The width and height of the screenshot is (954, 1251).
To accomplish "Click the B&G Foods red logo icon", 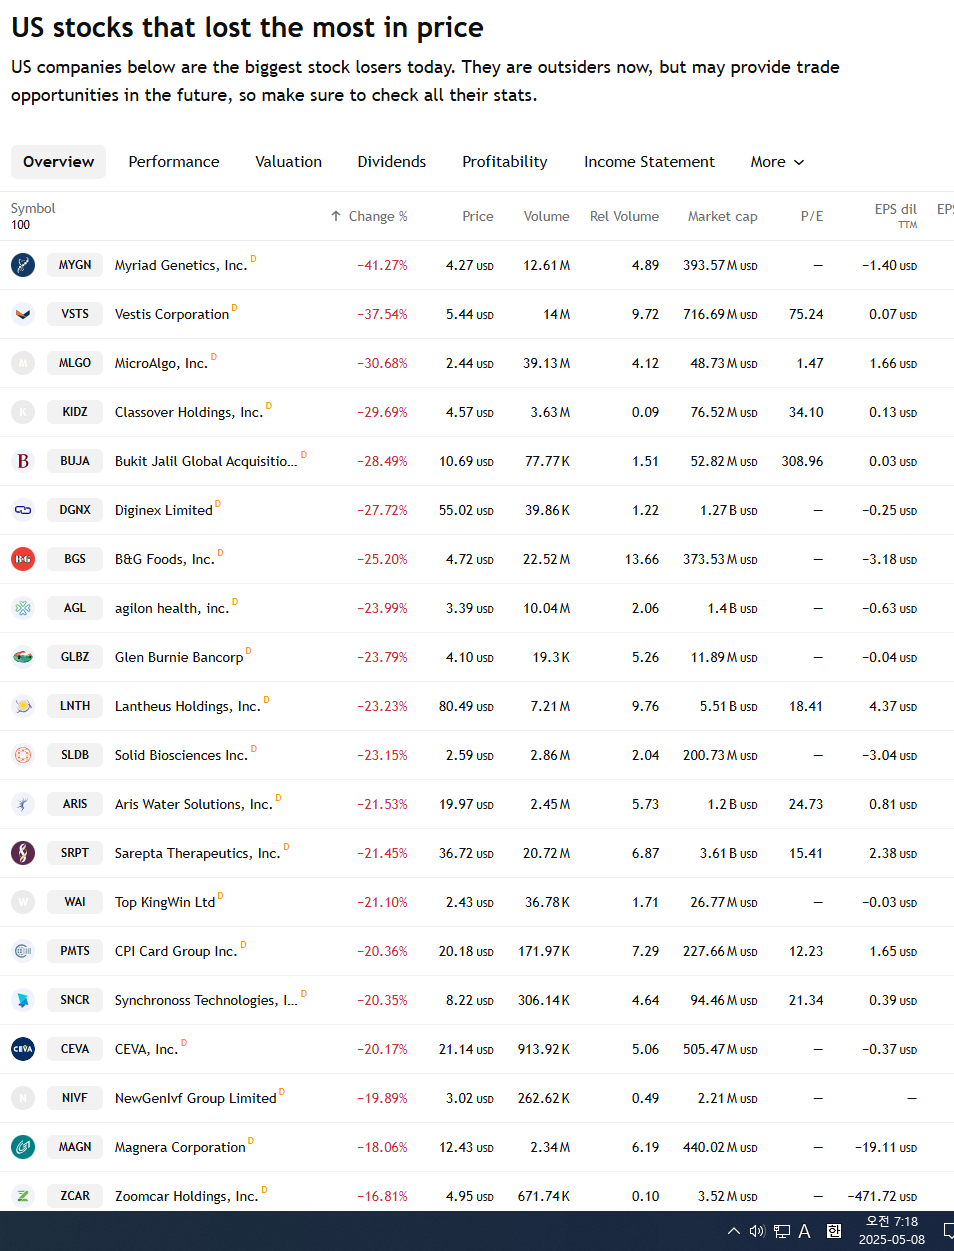I will coord(23,559).
